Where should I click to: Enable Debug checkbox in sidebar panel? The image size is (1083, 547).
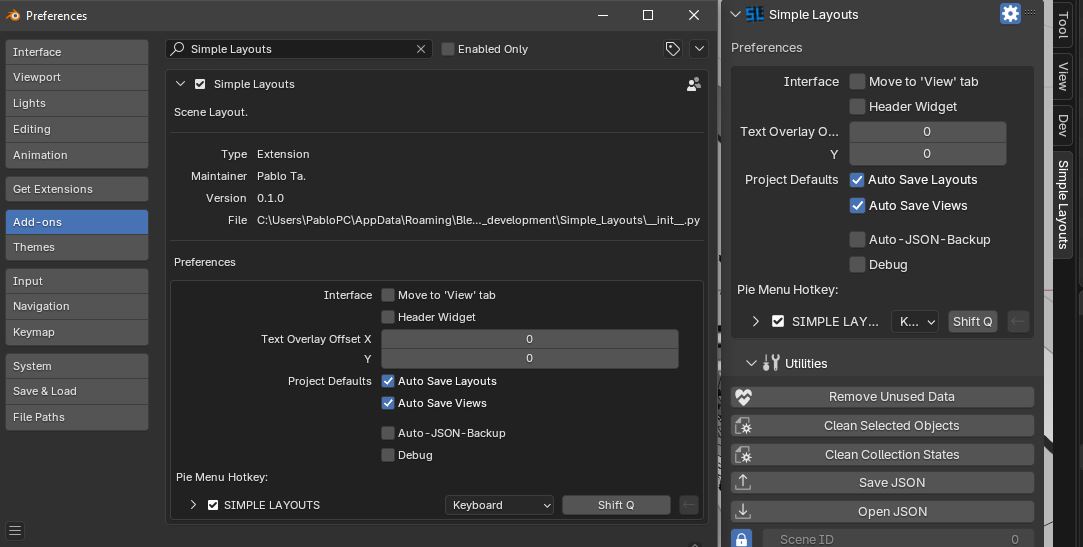click(x=857, y=265)
